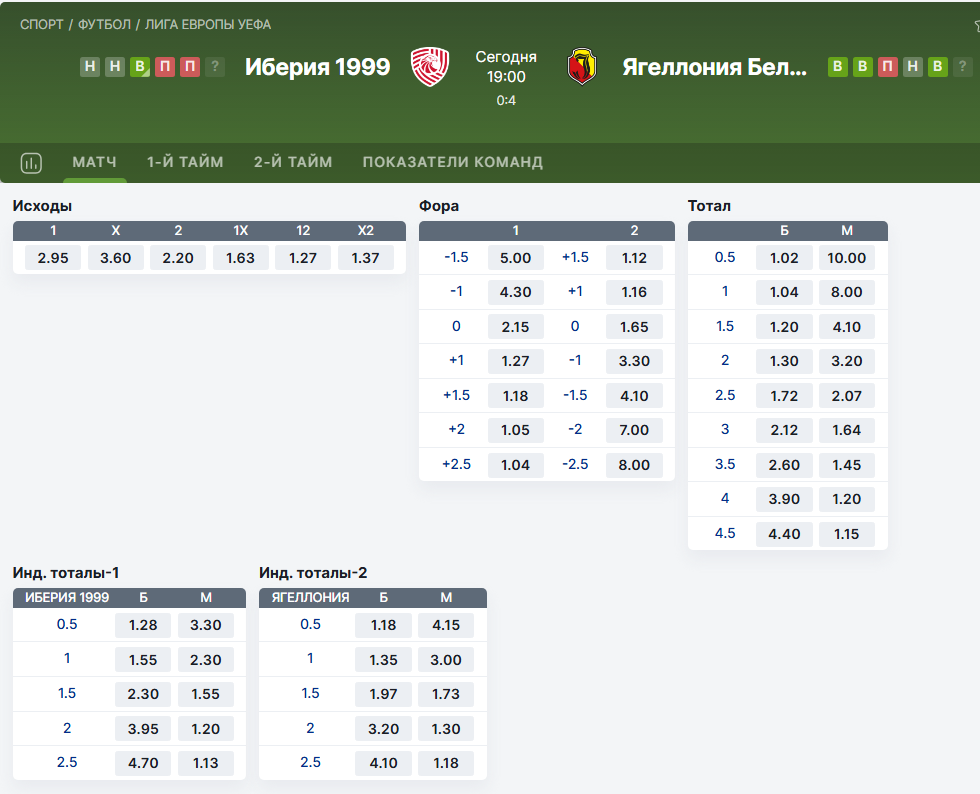Choose total 3 over odds 2.12
Screen dimensions: 980x794
[784, 430]
